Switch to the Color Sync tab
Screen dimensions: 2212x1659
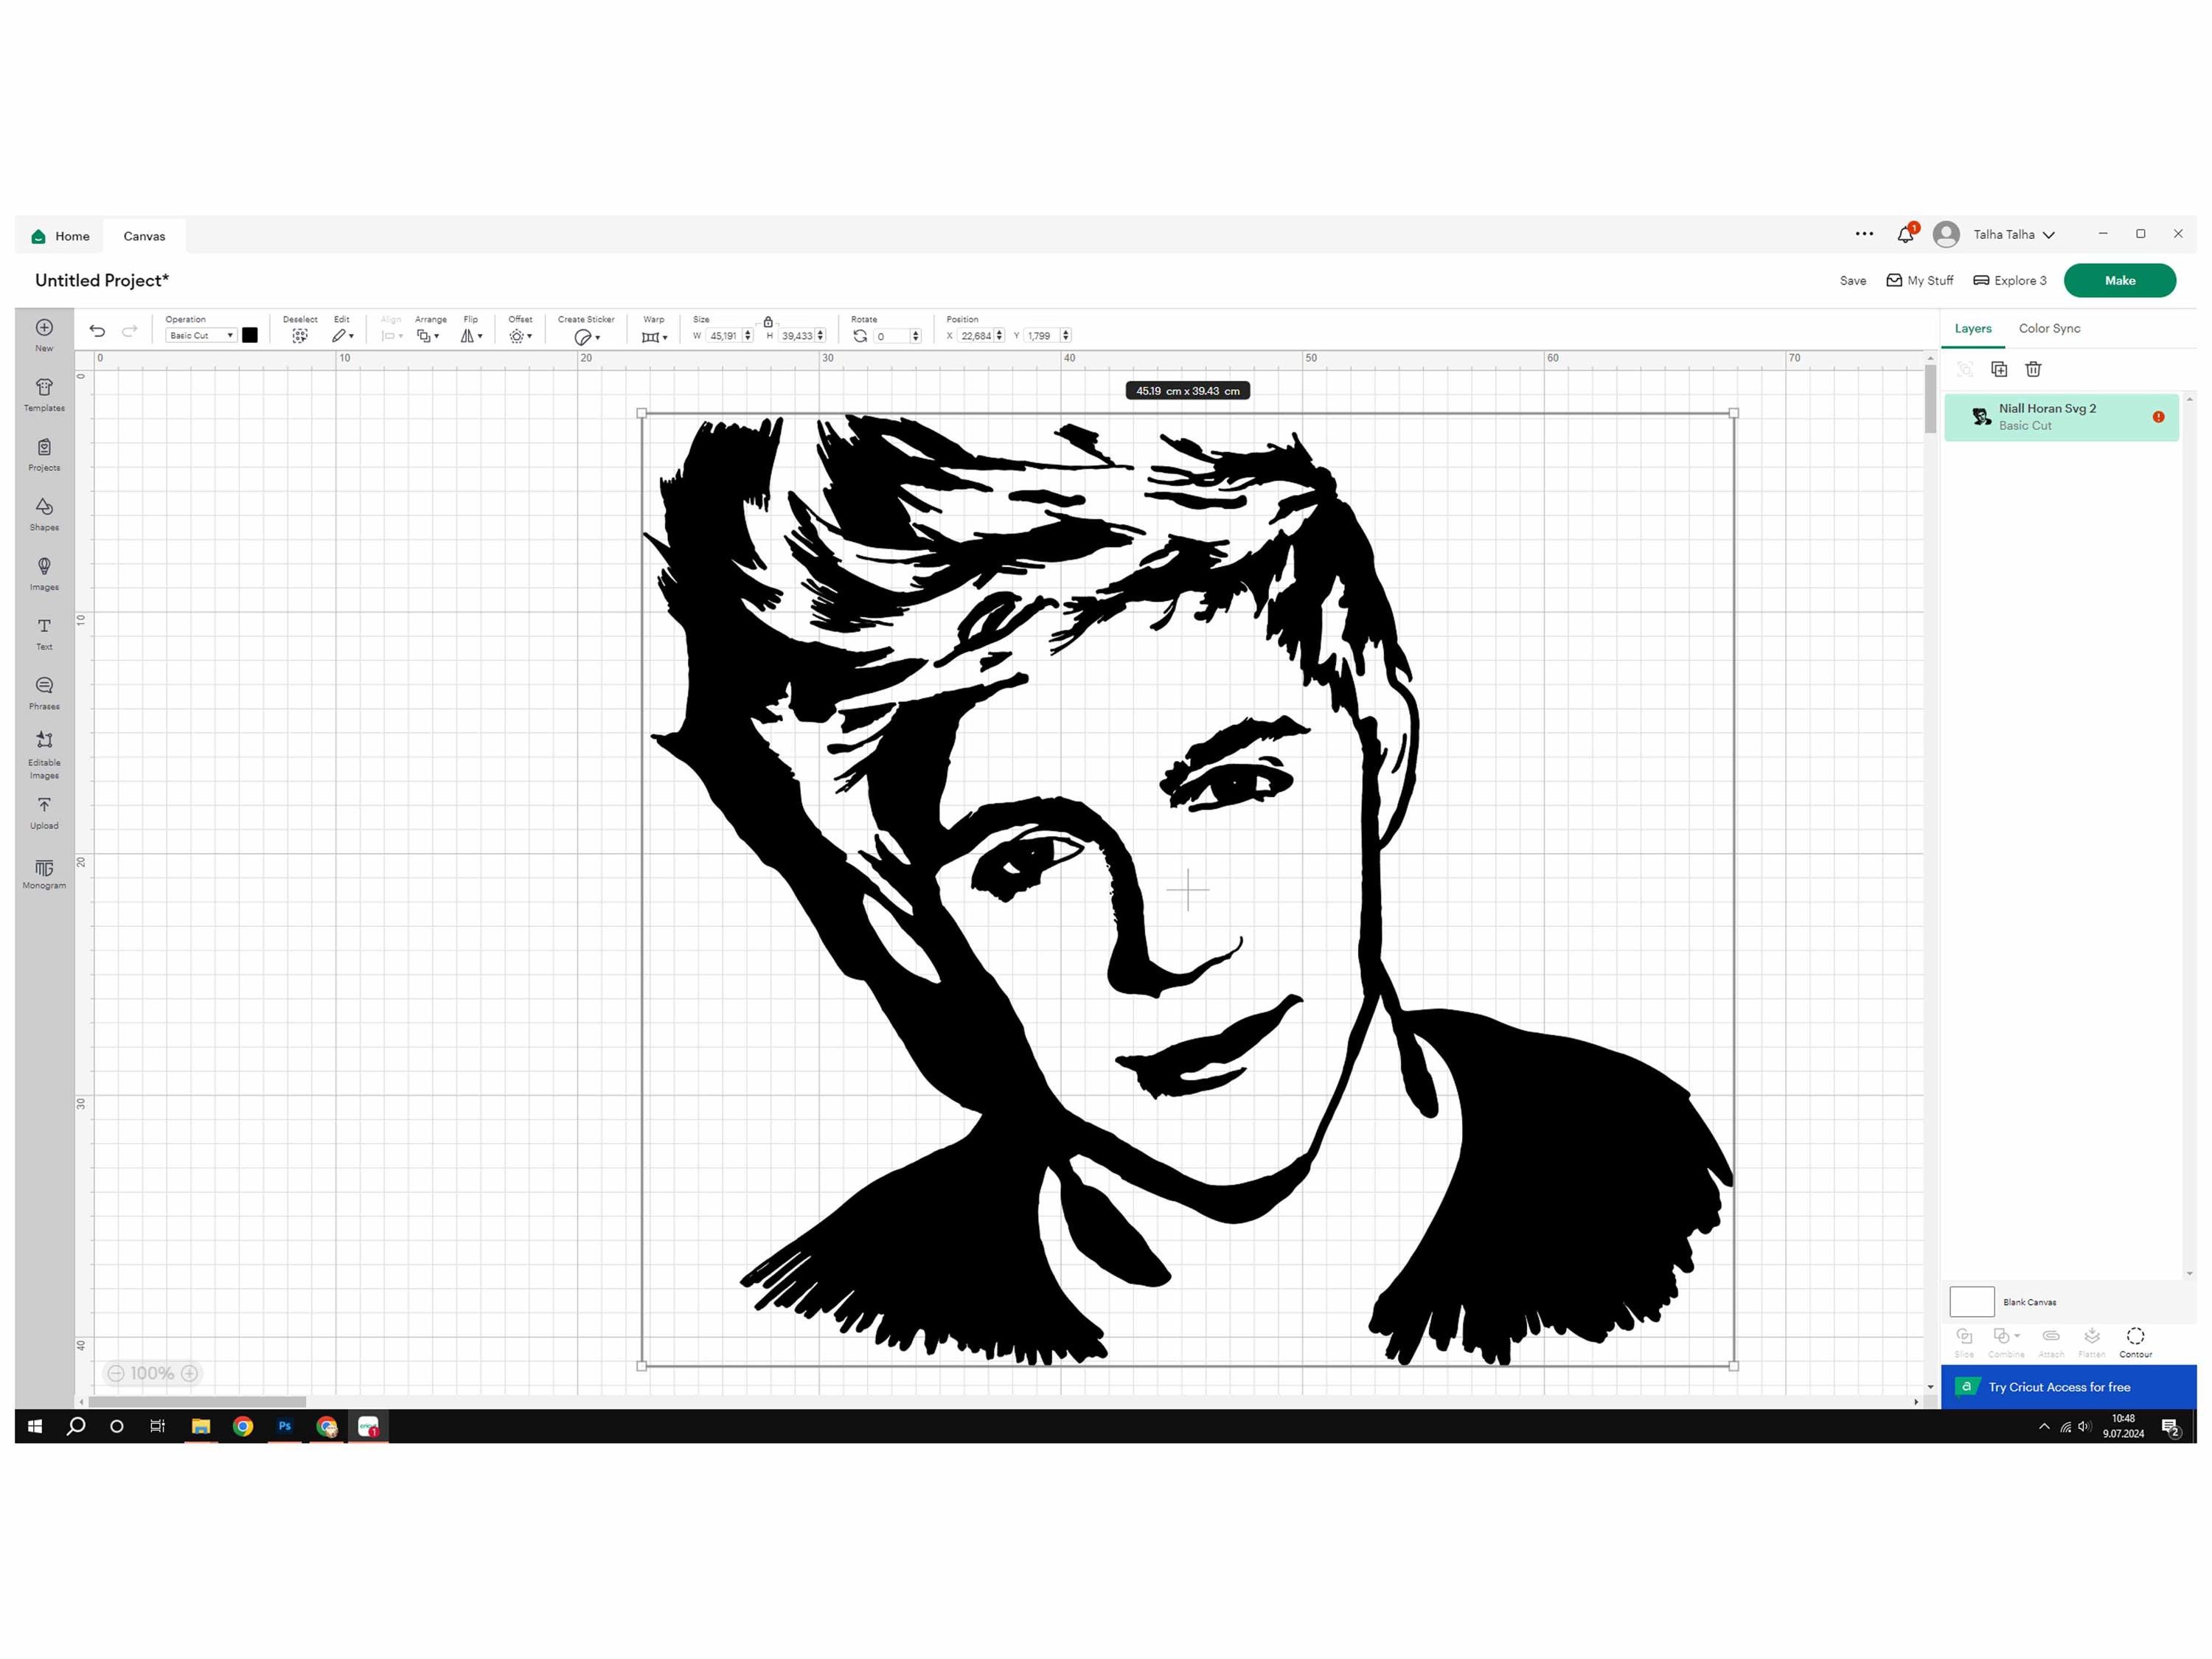[x=2048, y=328]
